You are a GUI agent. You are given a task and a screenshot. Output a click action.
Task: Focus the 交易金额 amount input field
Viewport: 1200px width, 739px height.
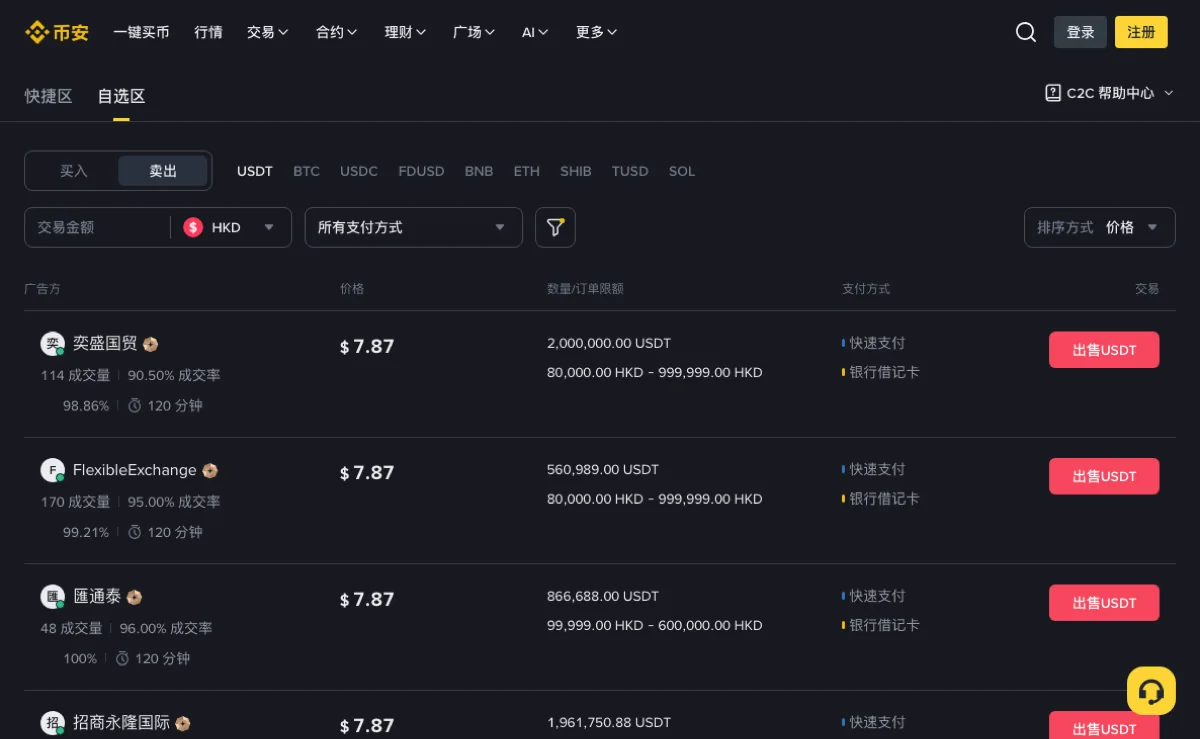tap(97, 227)
